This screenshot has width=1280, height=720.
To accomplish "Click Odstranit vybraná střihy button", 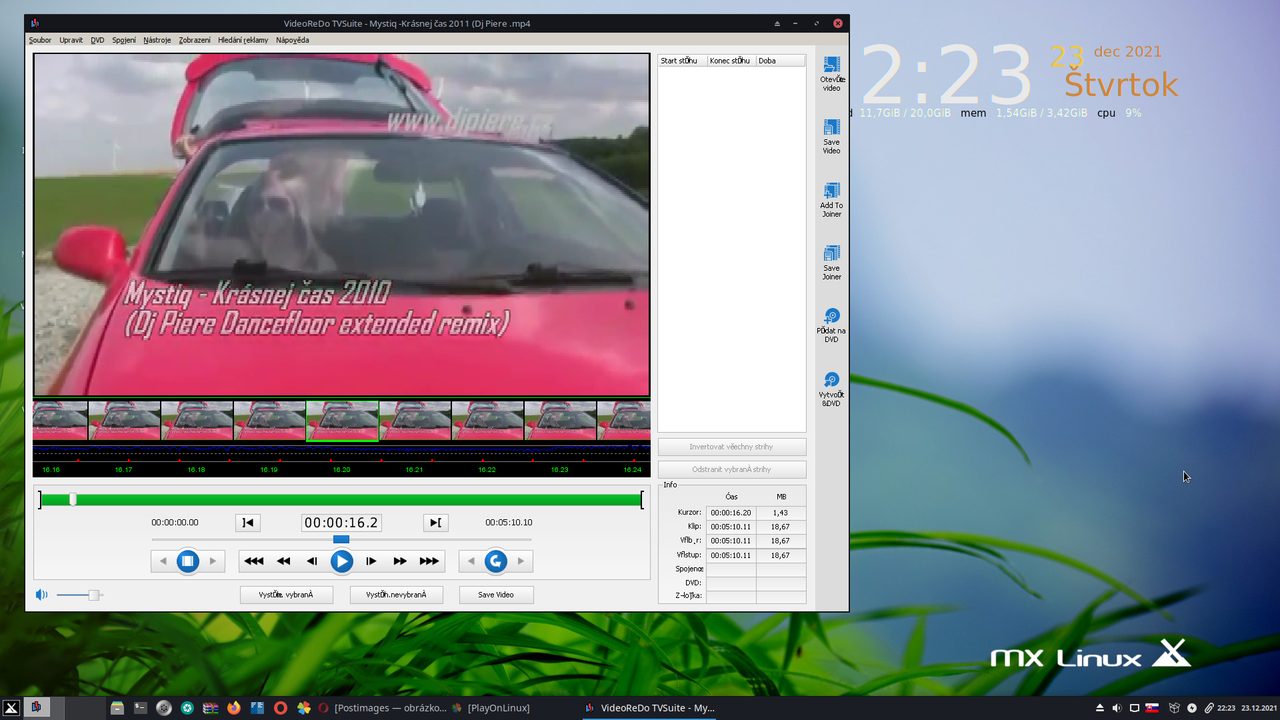I will tap(732, 469).
